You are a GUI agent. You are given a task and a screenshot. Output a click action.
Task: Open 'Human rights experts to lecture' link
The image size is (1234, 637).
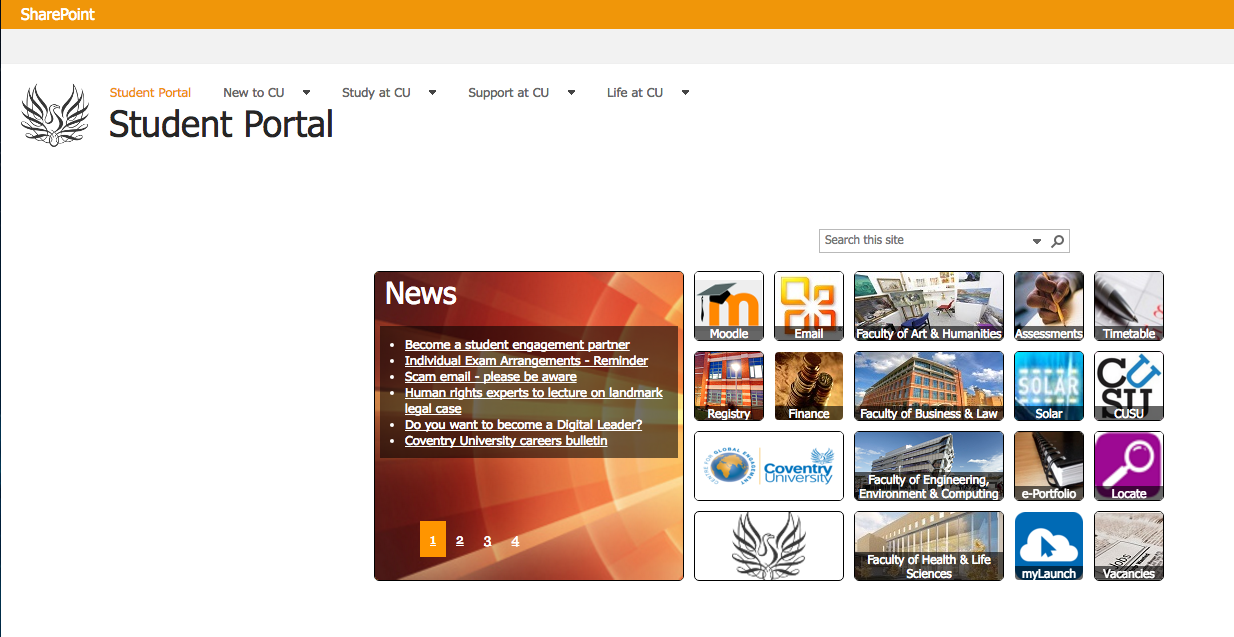point(534,401)
